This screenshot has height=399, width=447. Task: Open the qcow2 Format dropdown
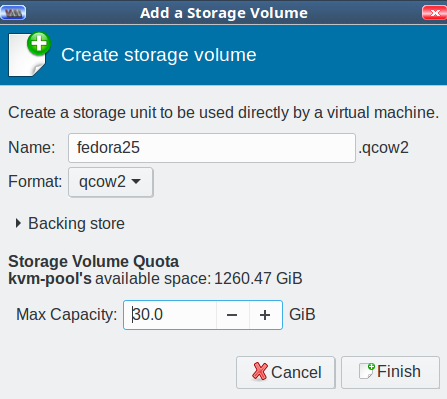(111, 182)
